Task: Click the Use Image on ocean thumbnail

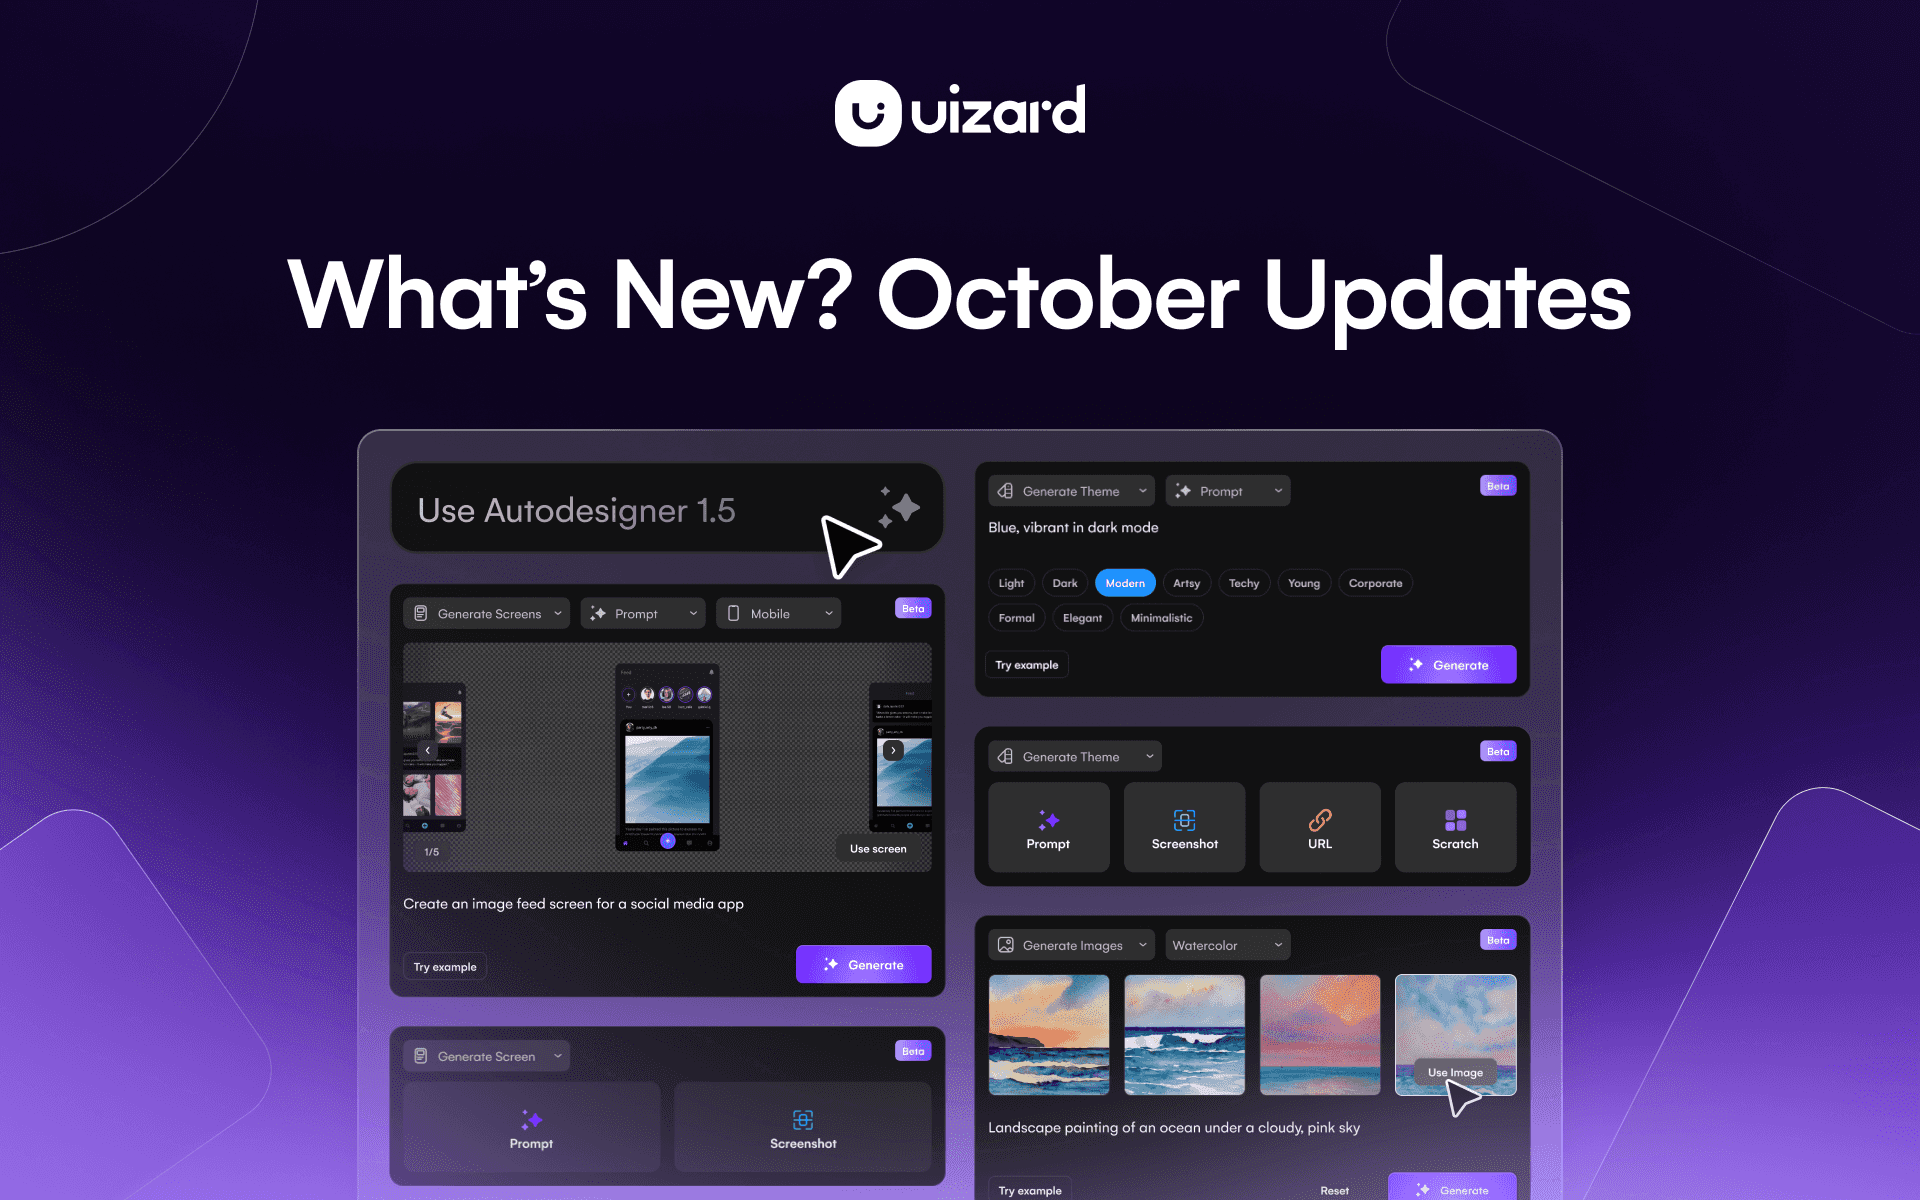Action: pyautogui.click(x=1453, y=1071)
